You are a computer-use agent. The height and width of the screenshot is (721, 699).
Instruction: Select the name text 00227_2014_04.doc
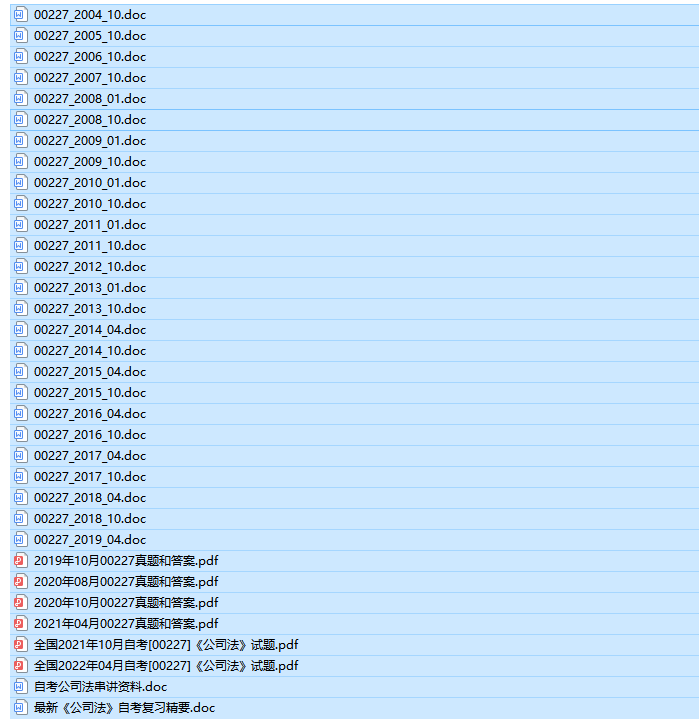[x=90, y=330]
